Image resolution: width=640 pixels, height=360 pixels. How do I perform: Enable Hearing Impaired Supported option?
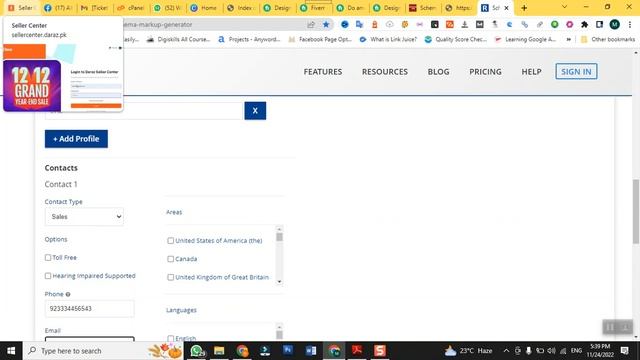coord(48,276)
